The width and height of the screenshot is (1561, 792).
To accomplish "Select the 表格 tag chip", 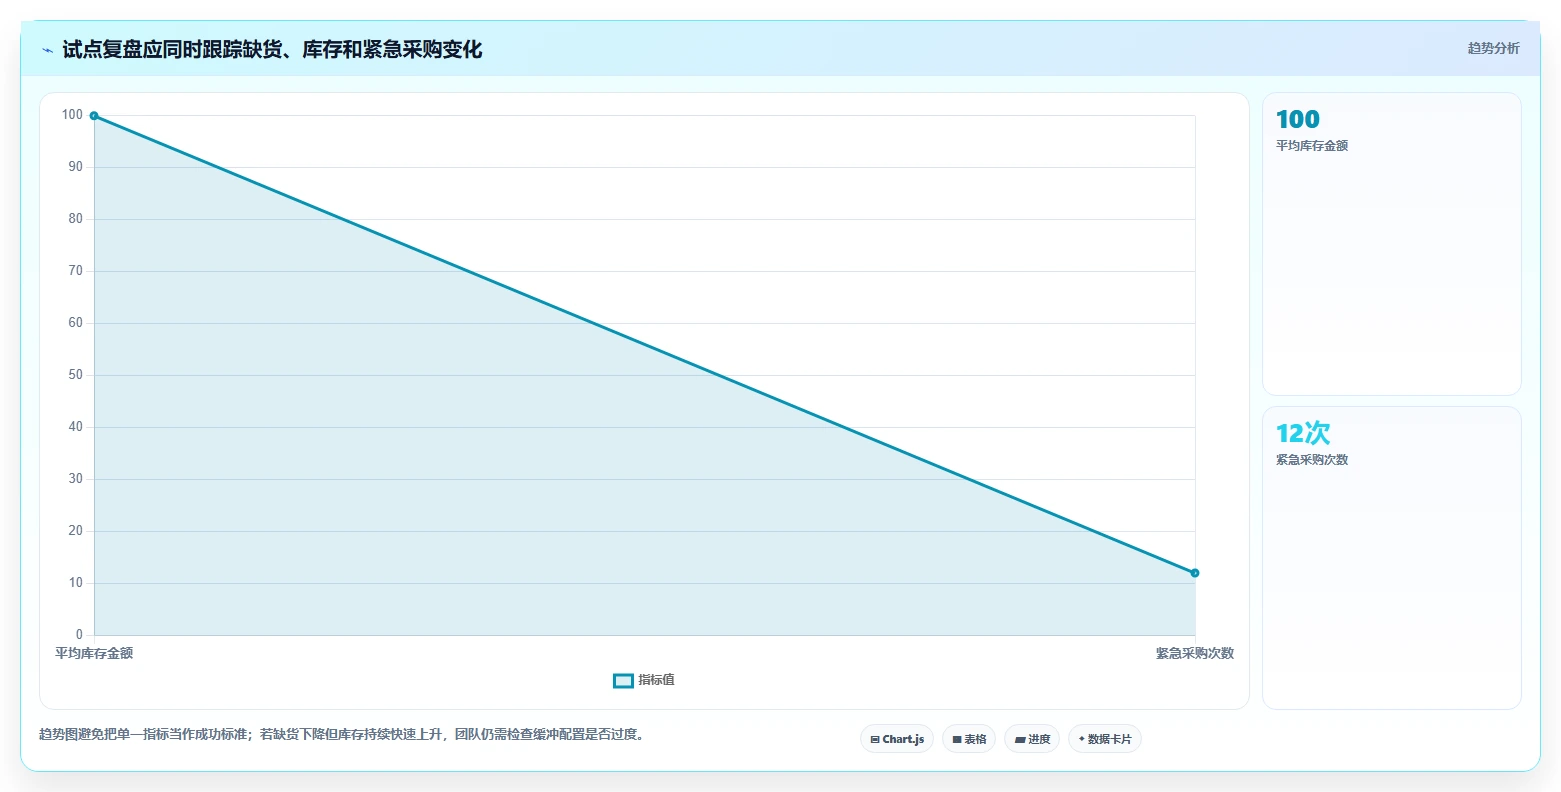I will coord(969,739).
